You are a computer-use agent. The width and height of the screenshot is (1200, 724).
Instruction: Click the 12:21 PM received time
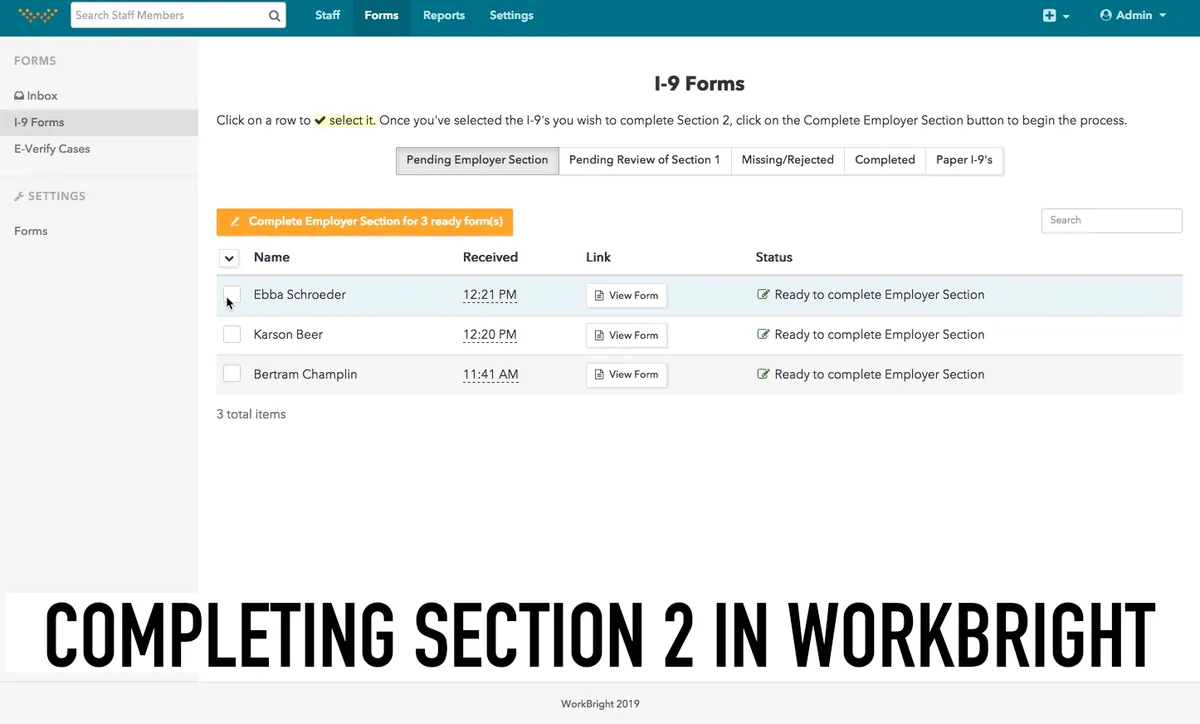coord(490,295)
